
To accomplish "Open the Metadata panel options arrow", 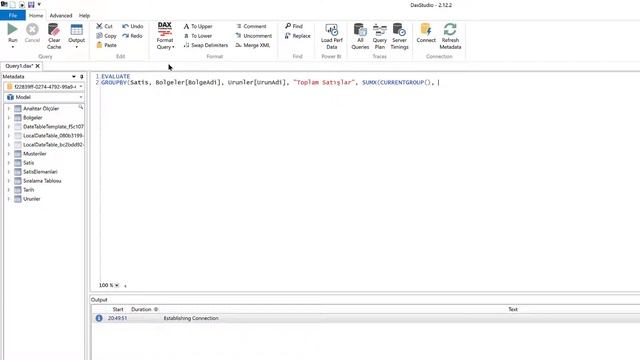I will 74,76.
